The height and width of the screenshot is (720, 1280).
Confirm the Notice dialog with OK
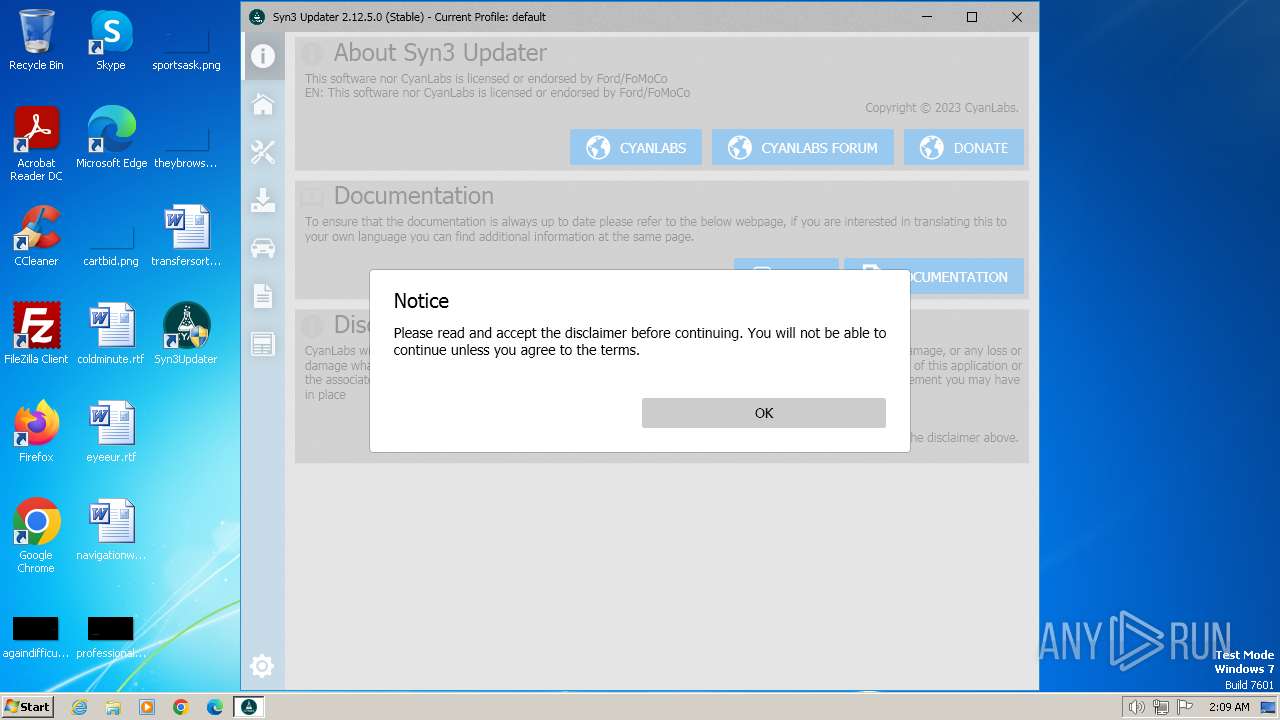(763, 413)
